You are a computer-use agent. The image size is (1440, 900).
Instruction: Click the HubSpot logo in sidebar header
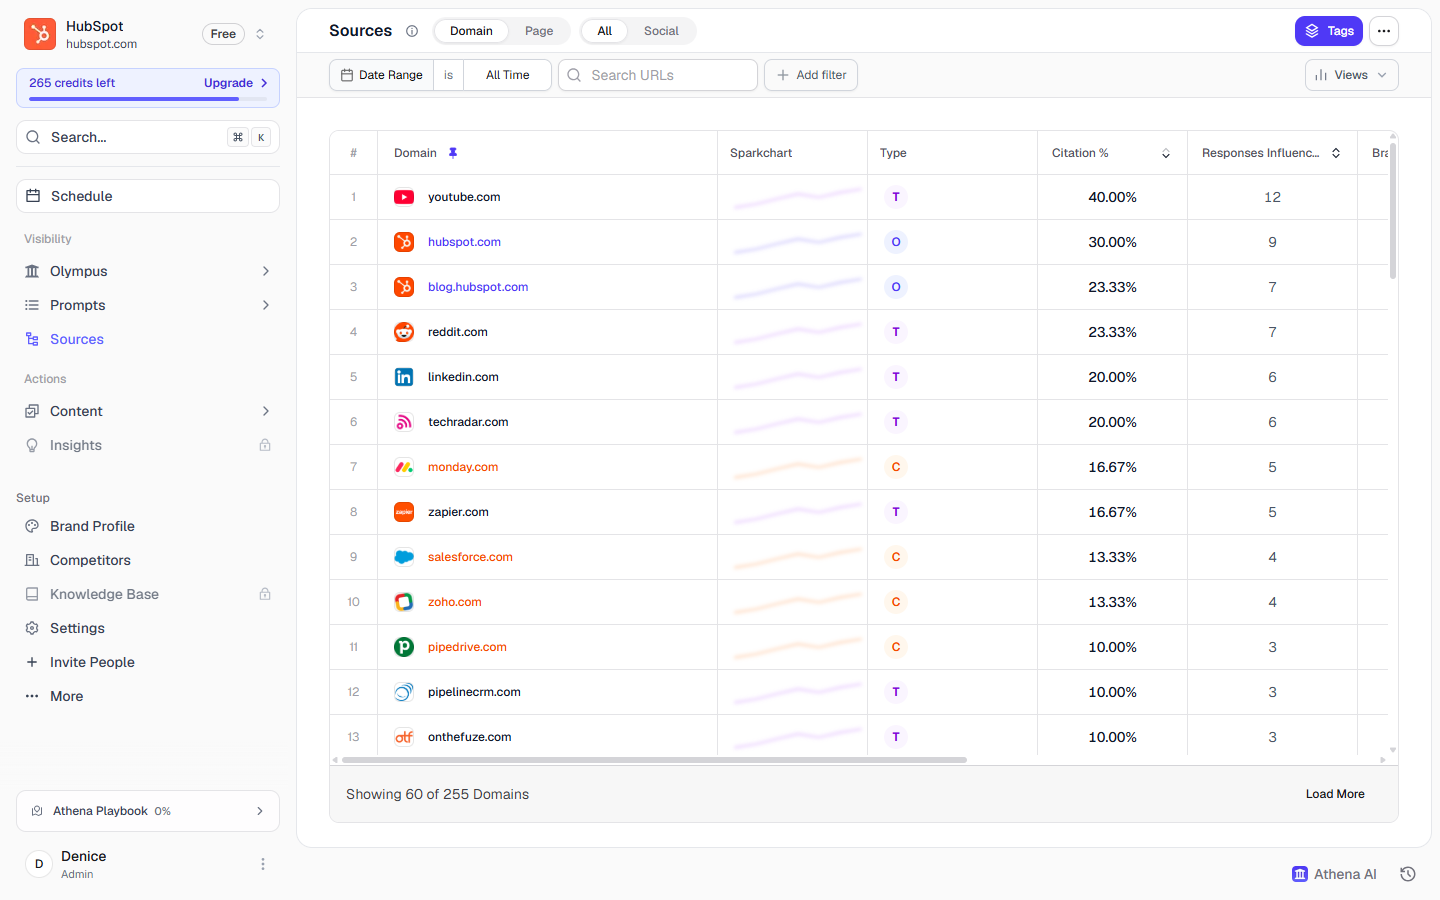[40, 34]
